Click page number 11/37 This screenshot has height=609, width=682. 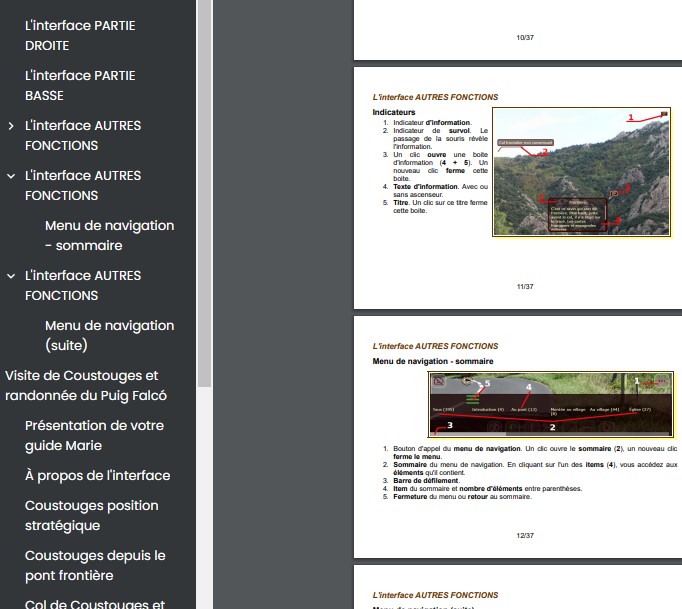pyautogui.click(x=525, y=287)
